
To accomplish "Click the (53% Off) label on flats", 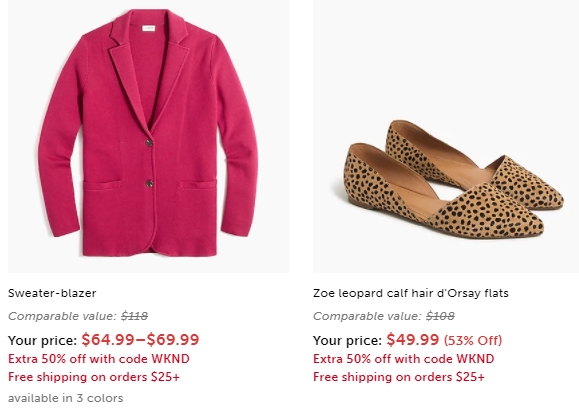I will click(x=473, y=340).
